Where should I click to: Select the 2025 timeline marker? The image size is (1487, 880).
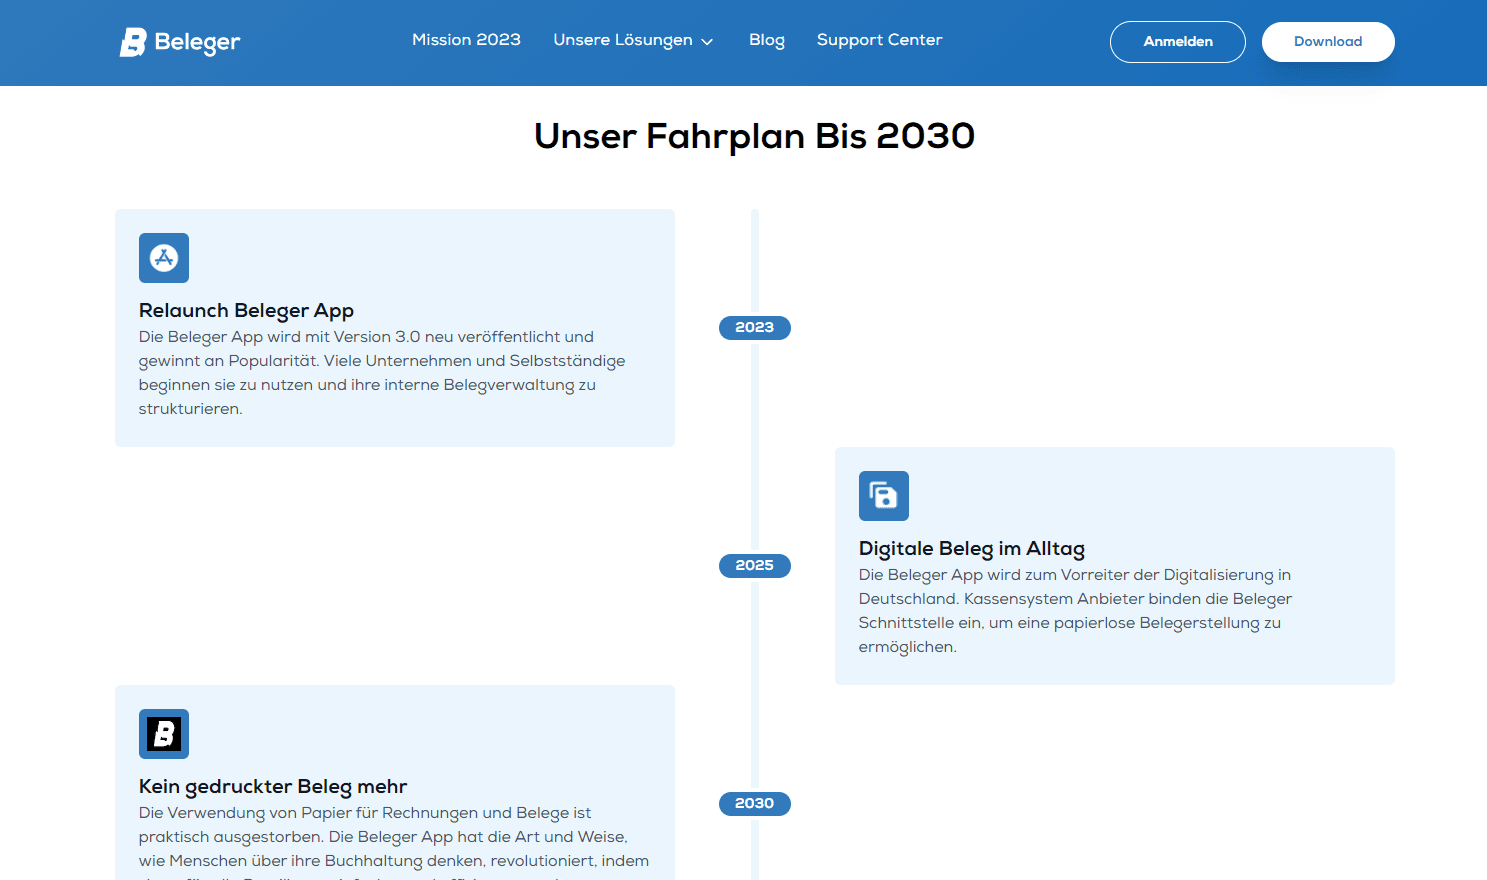(755, 566)
